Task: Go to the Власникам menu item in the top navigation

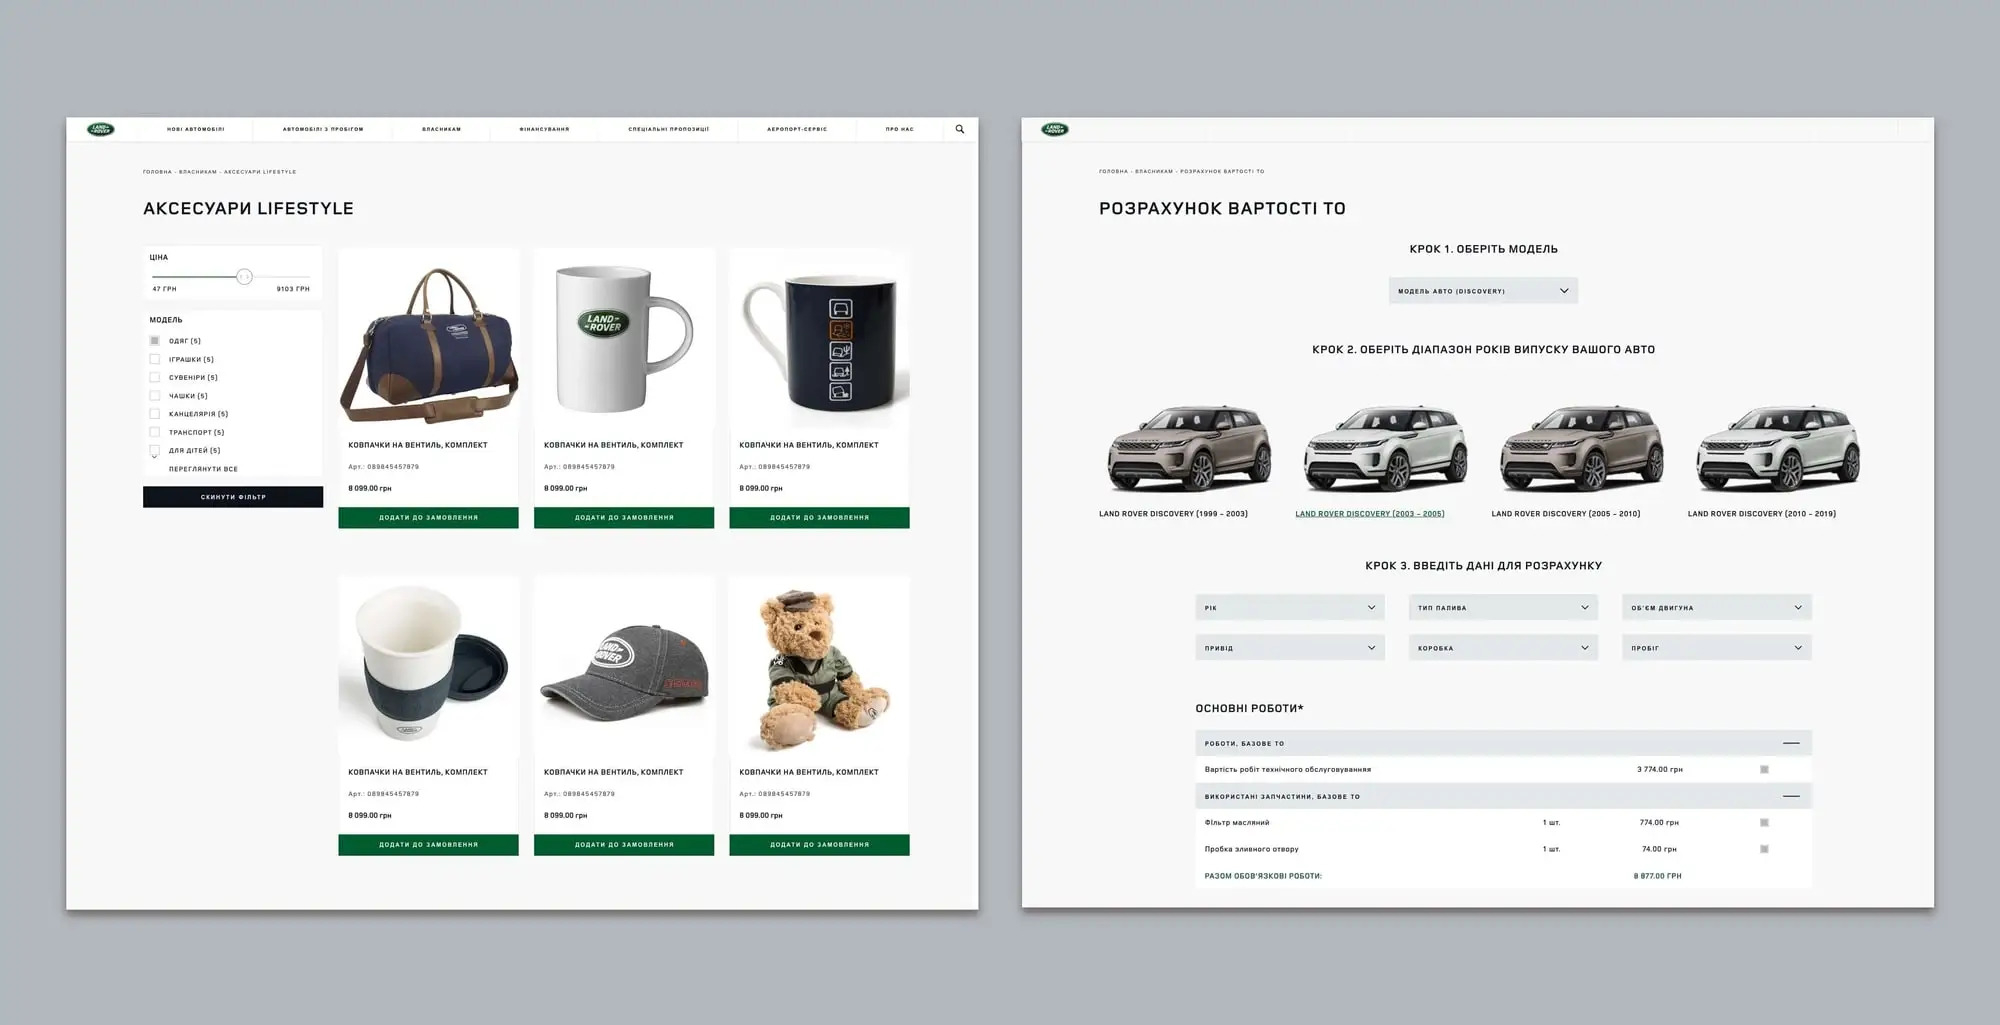Action: coord(442,129)
